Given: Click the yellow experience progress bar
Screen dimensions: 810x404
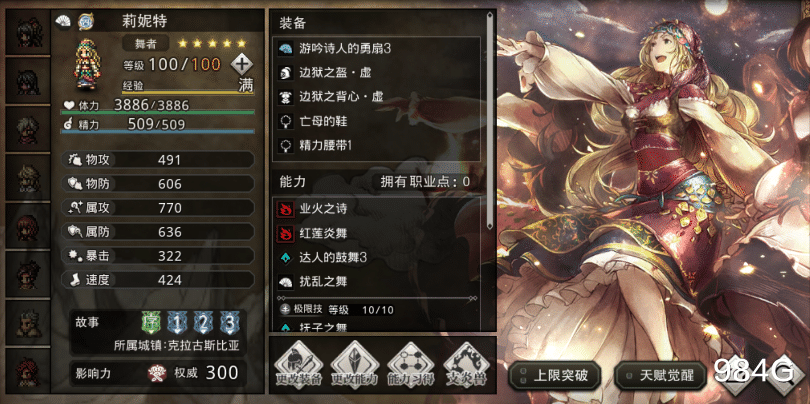Looking at the screenshot, I should click(188, 93).
